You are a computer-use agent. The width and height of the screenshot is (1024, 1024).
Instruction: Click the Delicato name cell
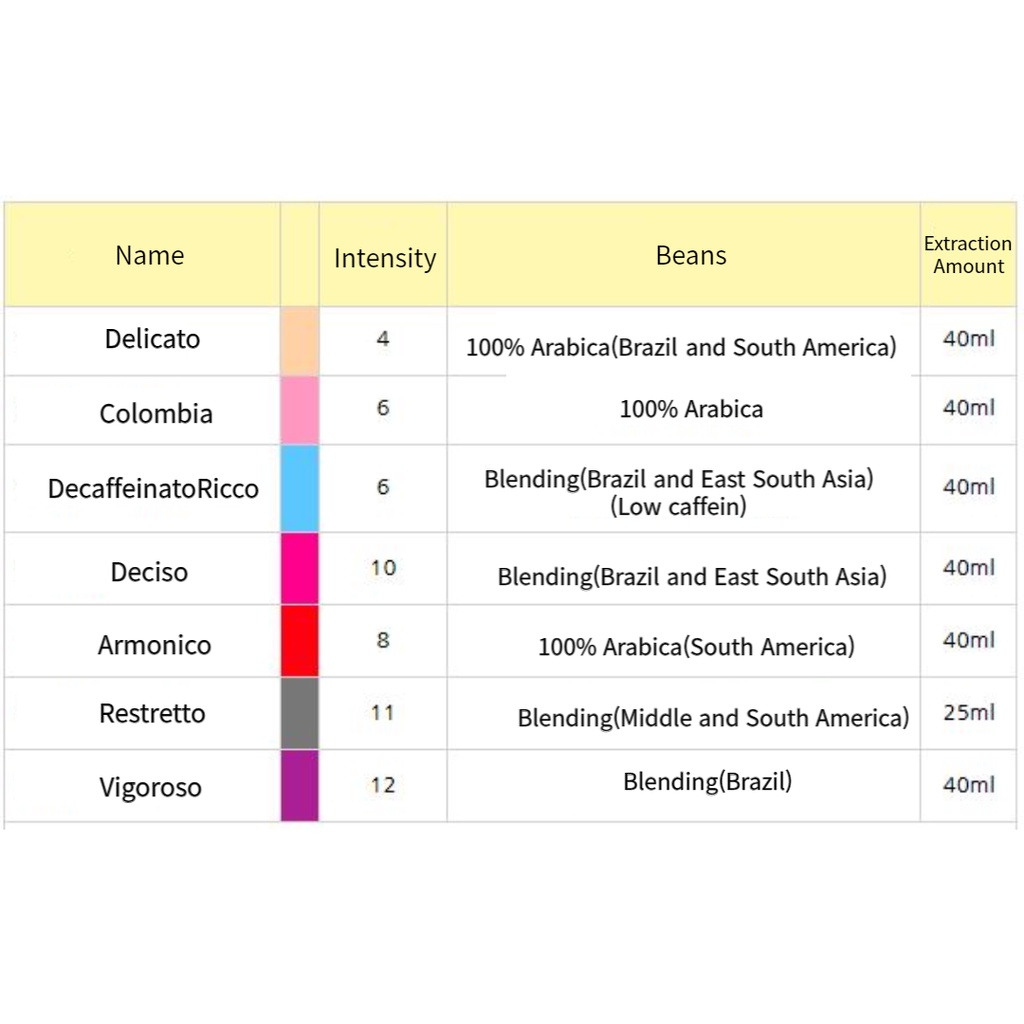point(152,339)
